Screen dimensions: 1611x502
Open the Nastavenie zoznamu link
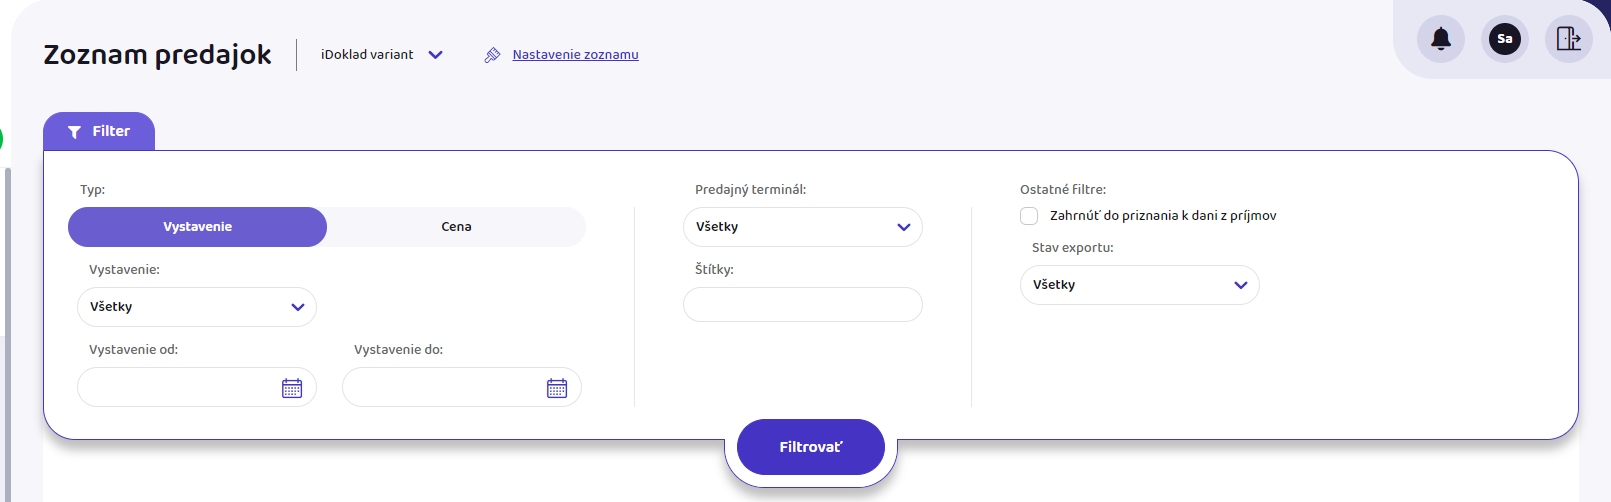[575, 55]
